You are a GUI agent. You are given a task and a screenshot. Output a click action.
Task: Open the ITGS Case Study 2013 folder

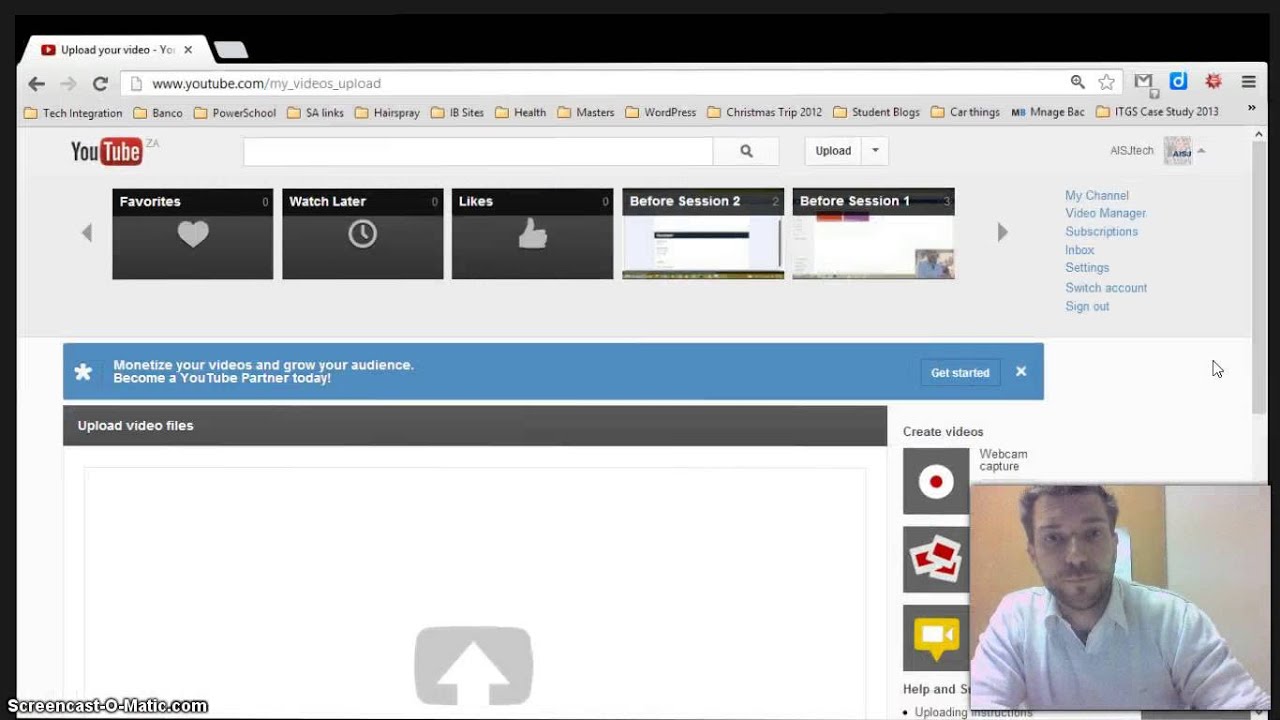tap(1157, 113)
